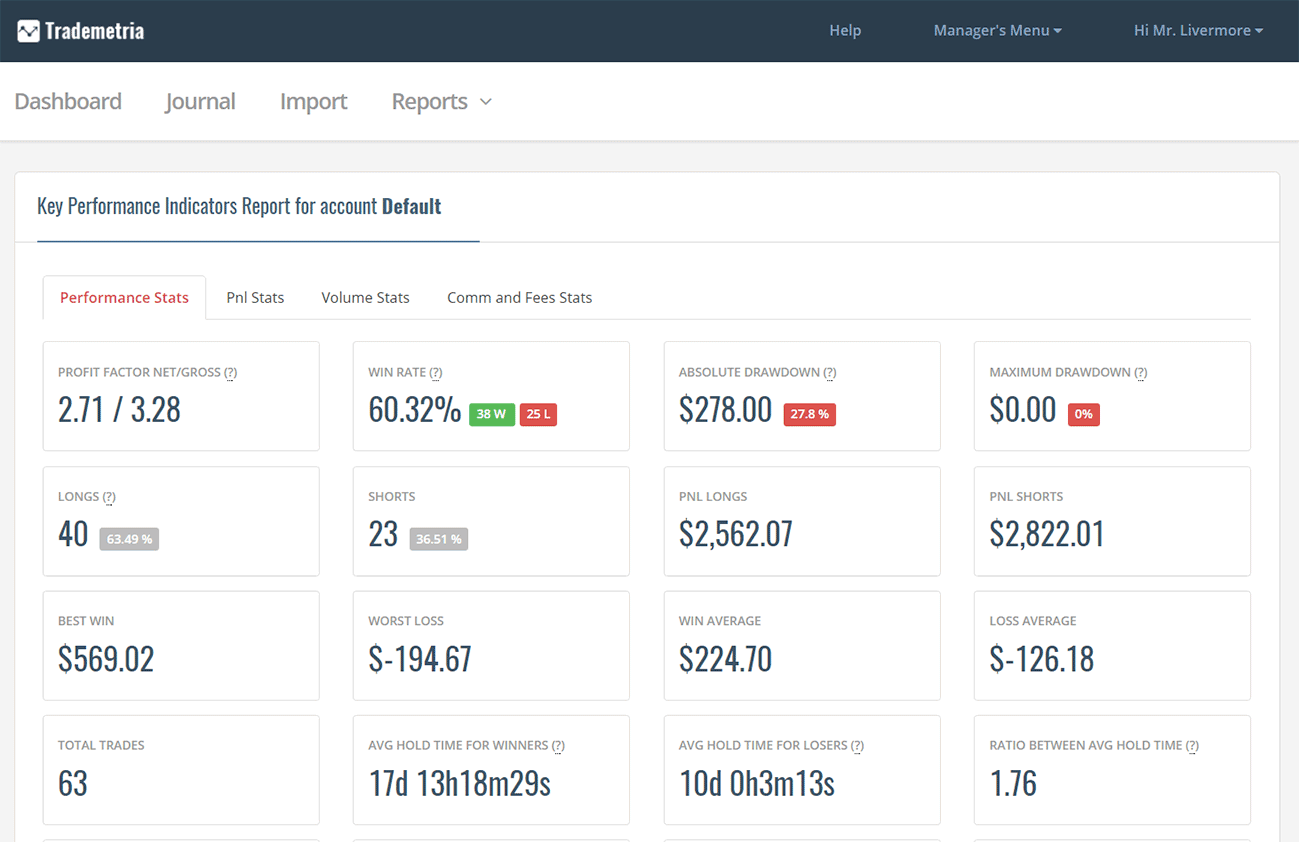This screenshot has width=1299, height=842.
Task: Click the $2,562.07 PNL longs value
Action: pyautogui.click(x=736, y=534)
